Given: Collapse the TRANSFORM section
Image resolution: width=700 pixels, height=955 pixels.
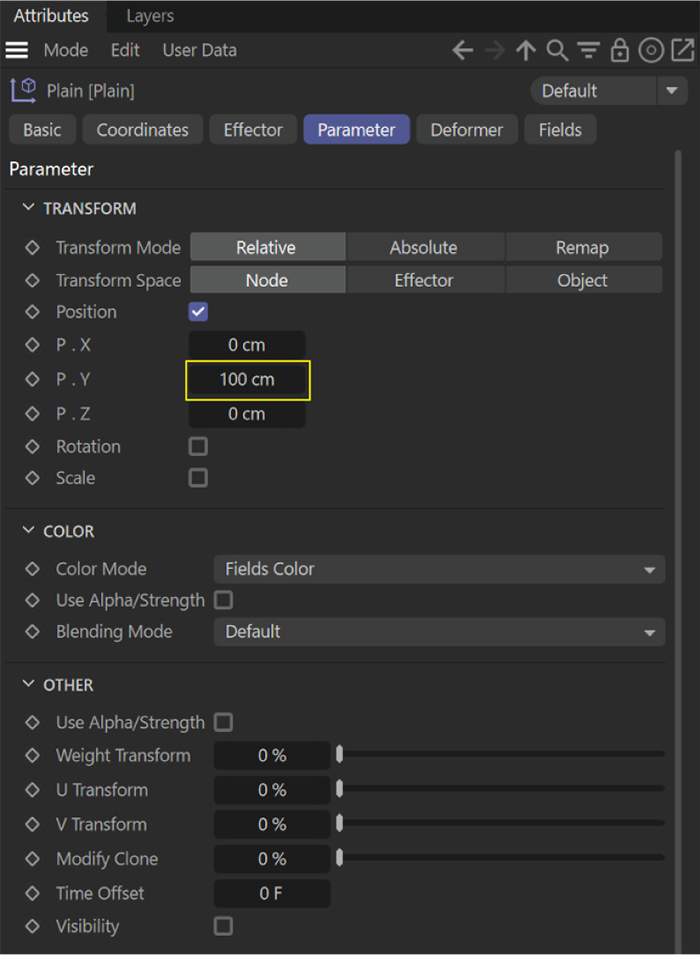Looking at the screenshot, I should point(28,208).
